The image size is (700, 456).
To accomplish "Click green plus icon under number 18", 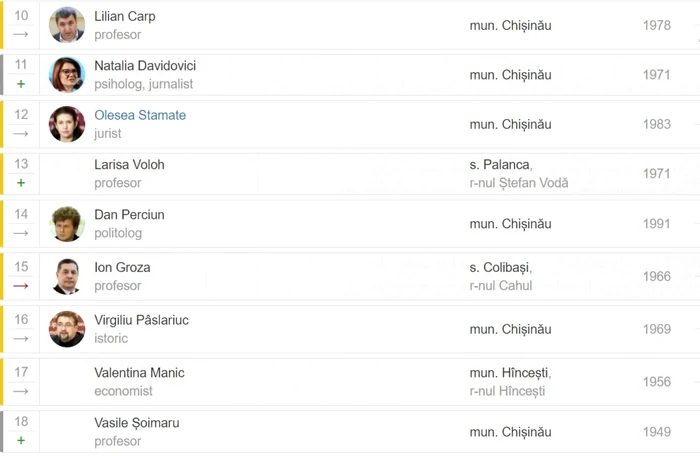I will click(x=21, y=440).
